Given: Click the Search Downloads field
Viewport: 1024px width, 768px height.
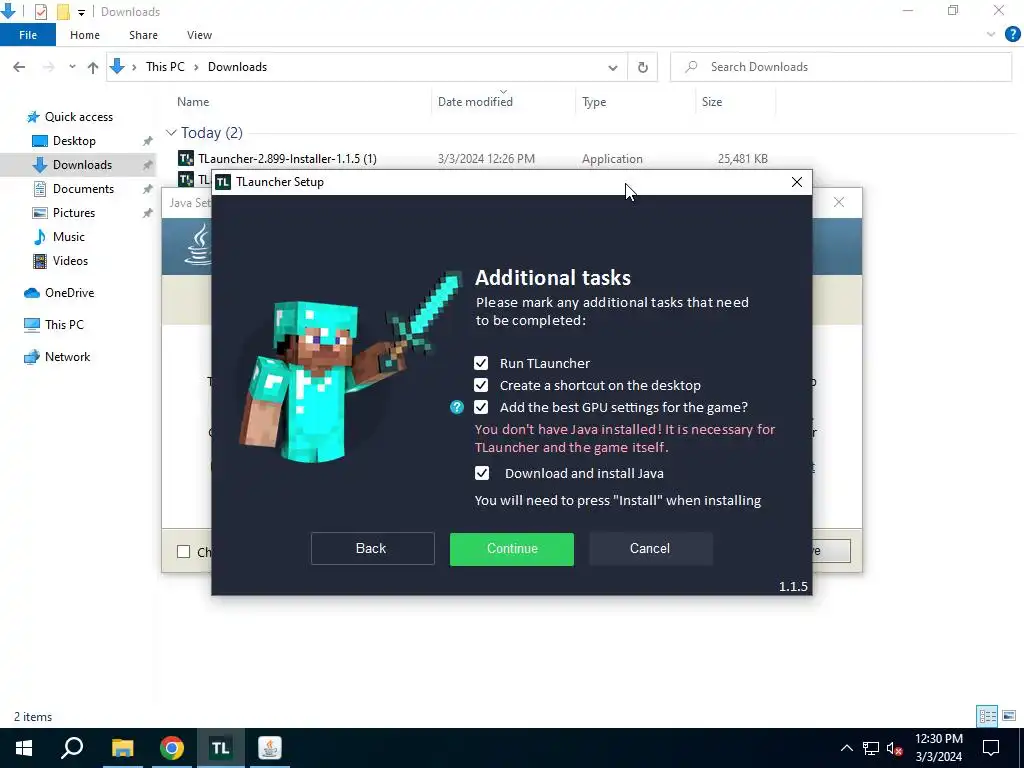Looking at the screenshot, I should point(841,67).
